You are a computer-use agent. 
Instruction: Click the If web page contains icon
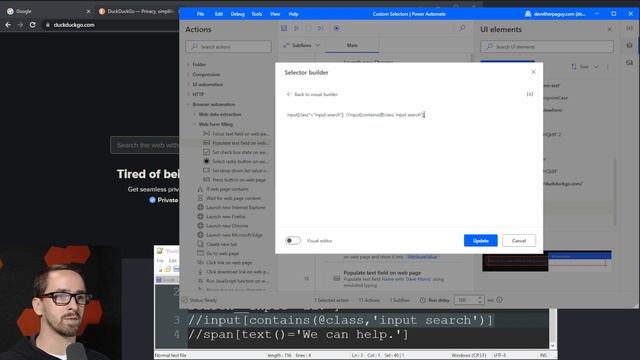tap(200, 189)
